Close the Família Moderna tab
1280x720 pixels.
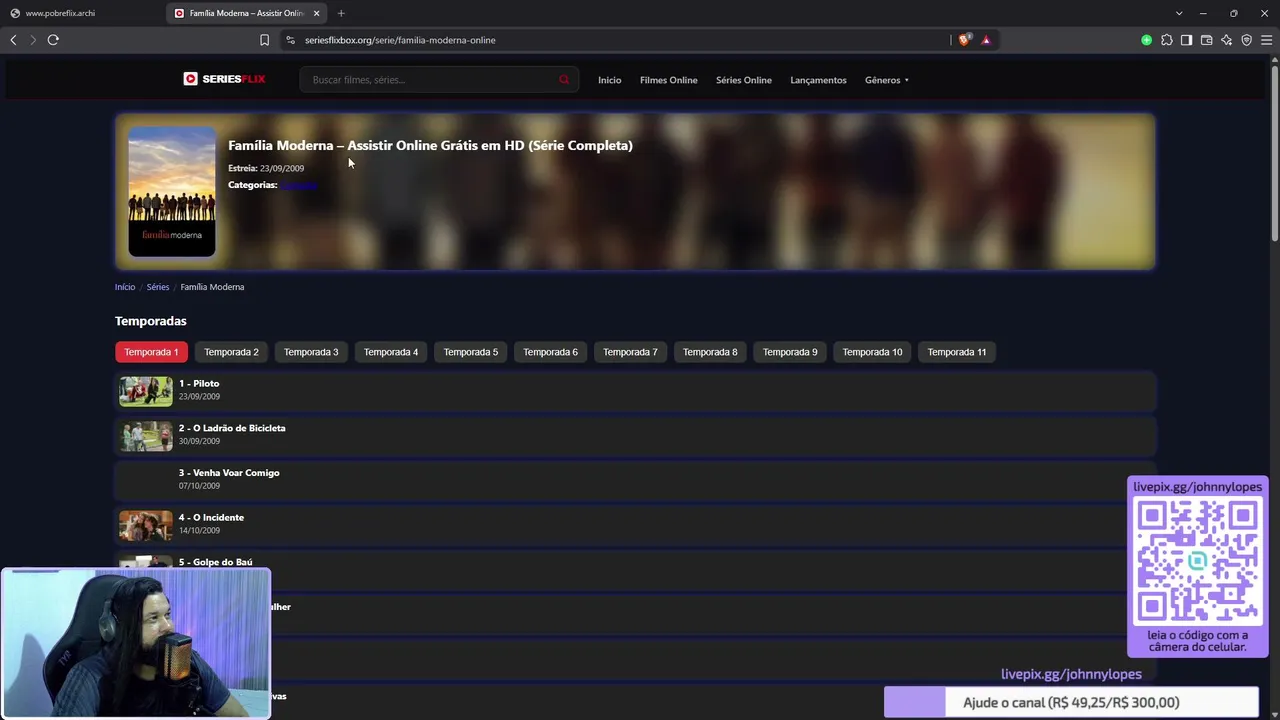coord(317,13)
